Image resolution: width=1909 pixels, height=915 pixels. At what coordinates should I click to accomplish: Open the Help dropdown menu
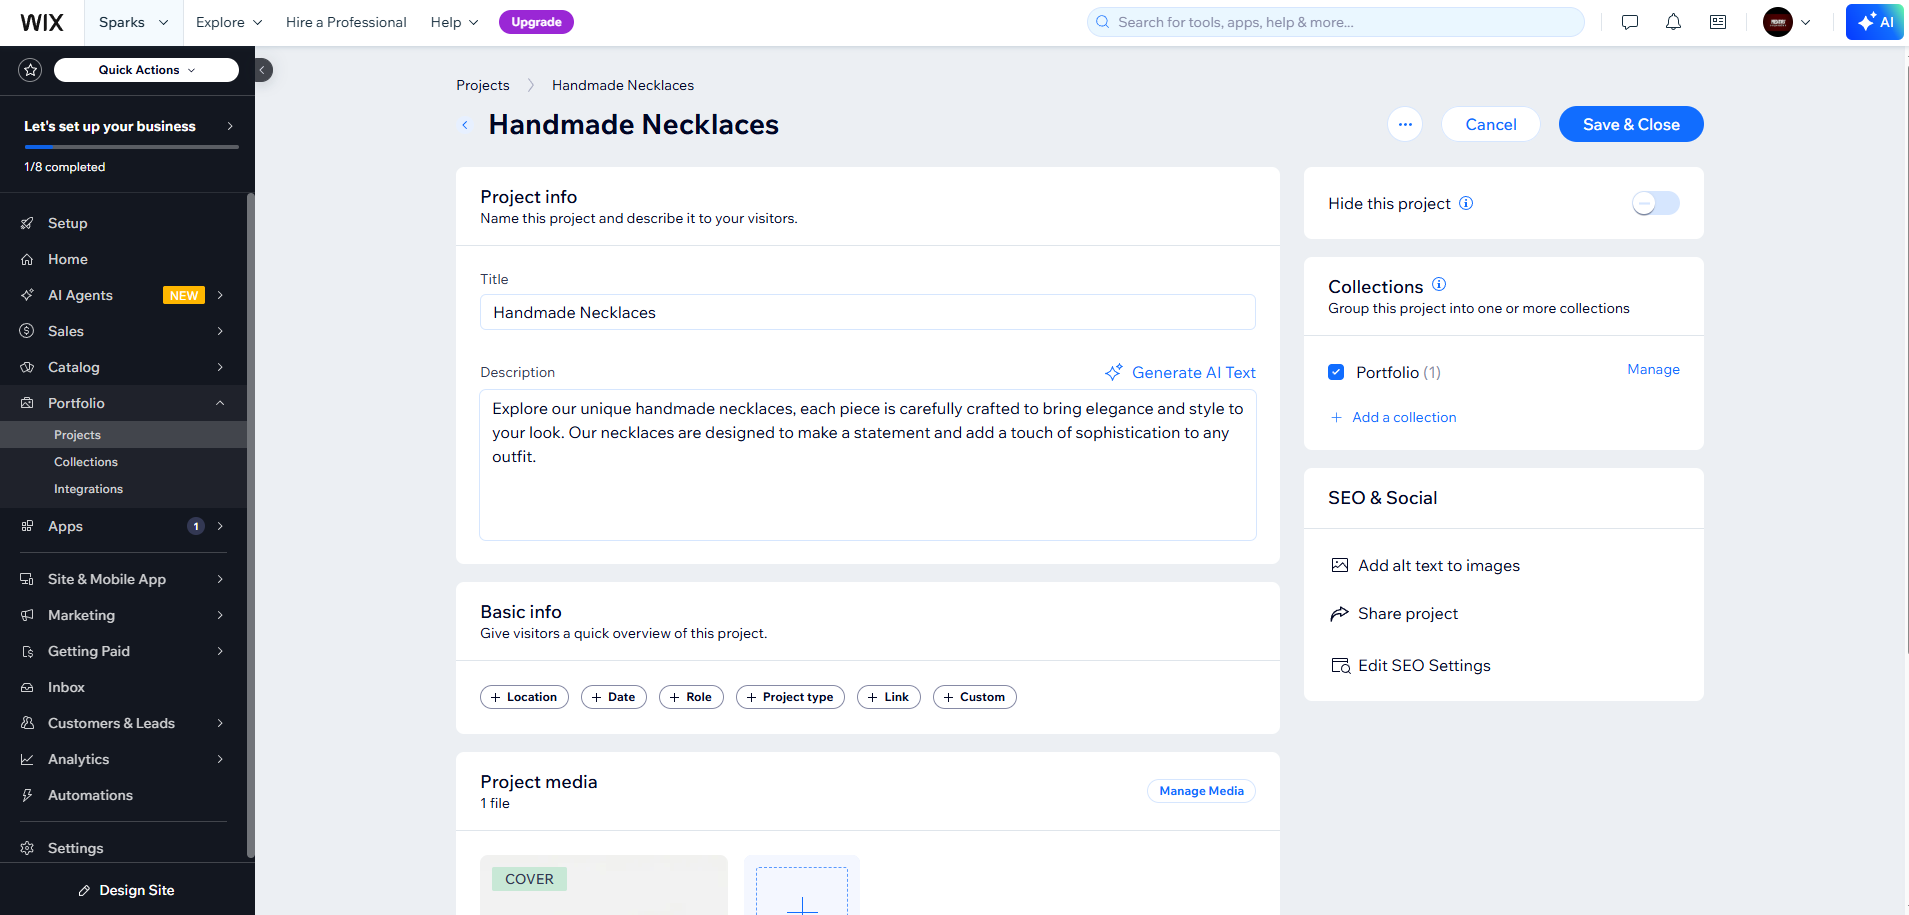click(455, 22)
